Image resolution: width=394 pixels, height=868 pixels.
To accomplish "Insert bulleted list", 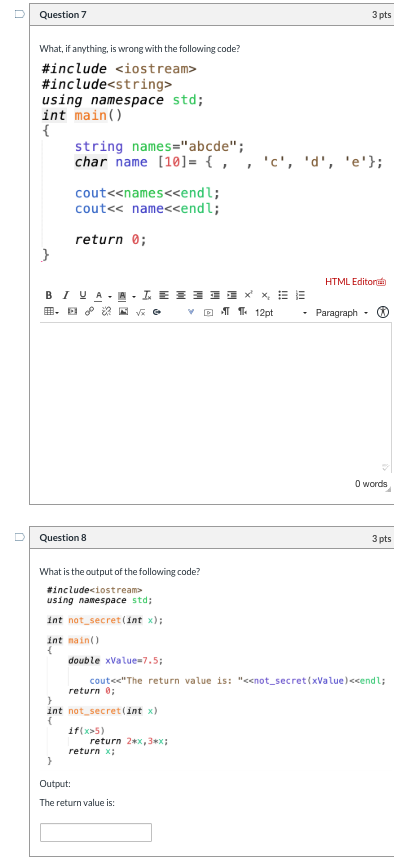I will pyautogui.click(x=282, y=295).
